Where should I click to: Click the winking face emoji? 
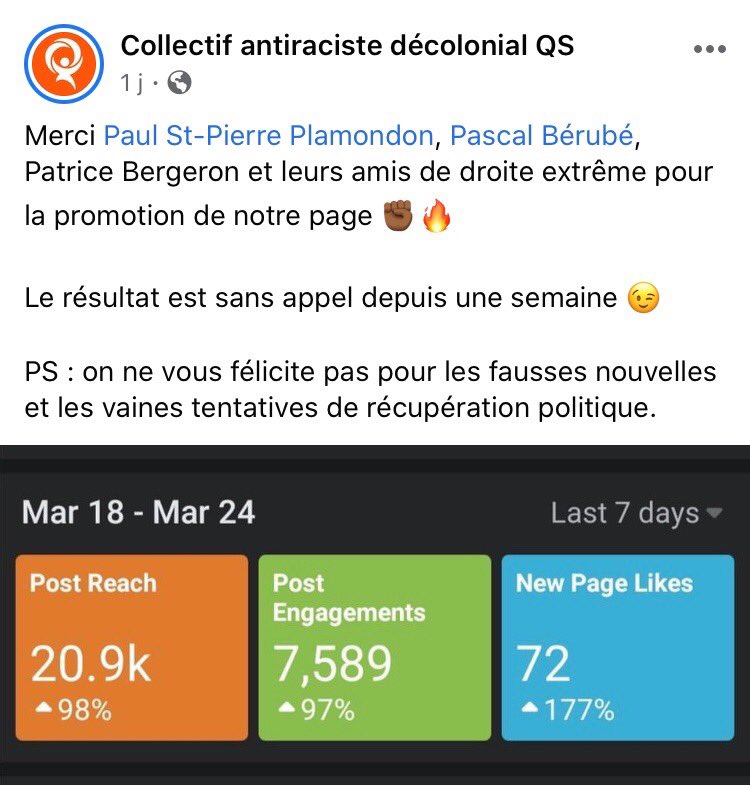[x=644, y=300]
